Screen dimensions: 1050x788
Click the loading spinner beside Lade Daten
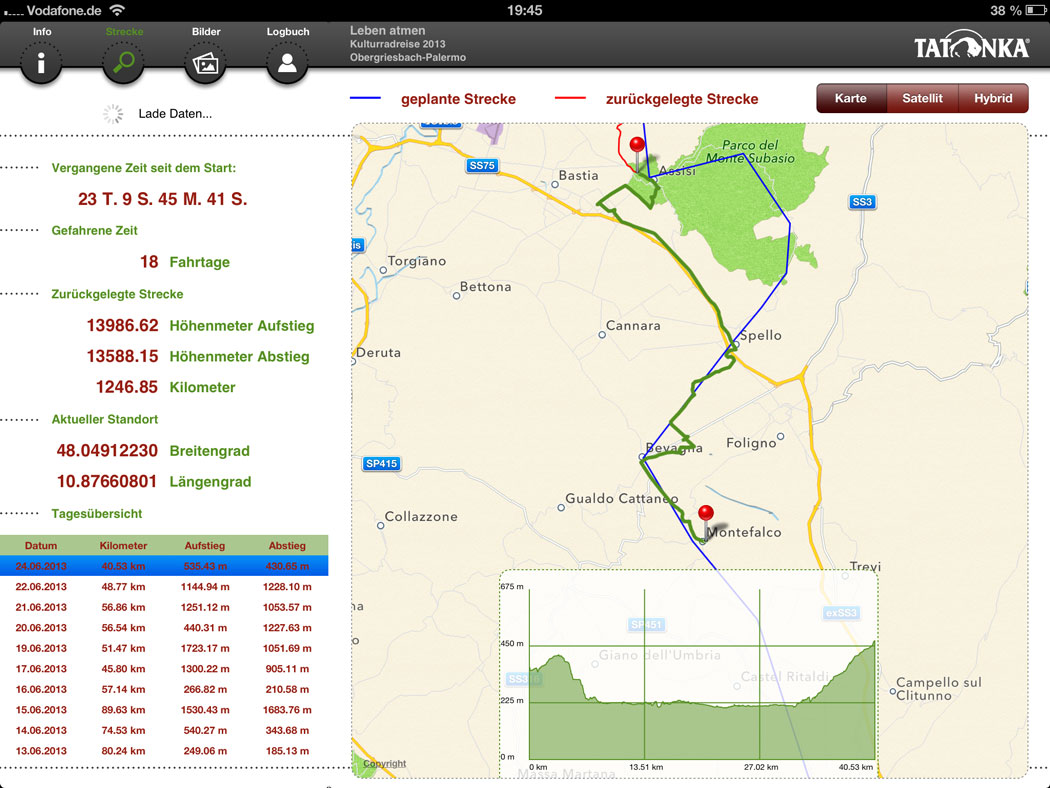[x=113, y=114]
